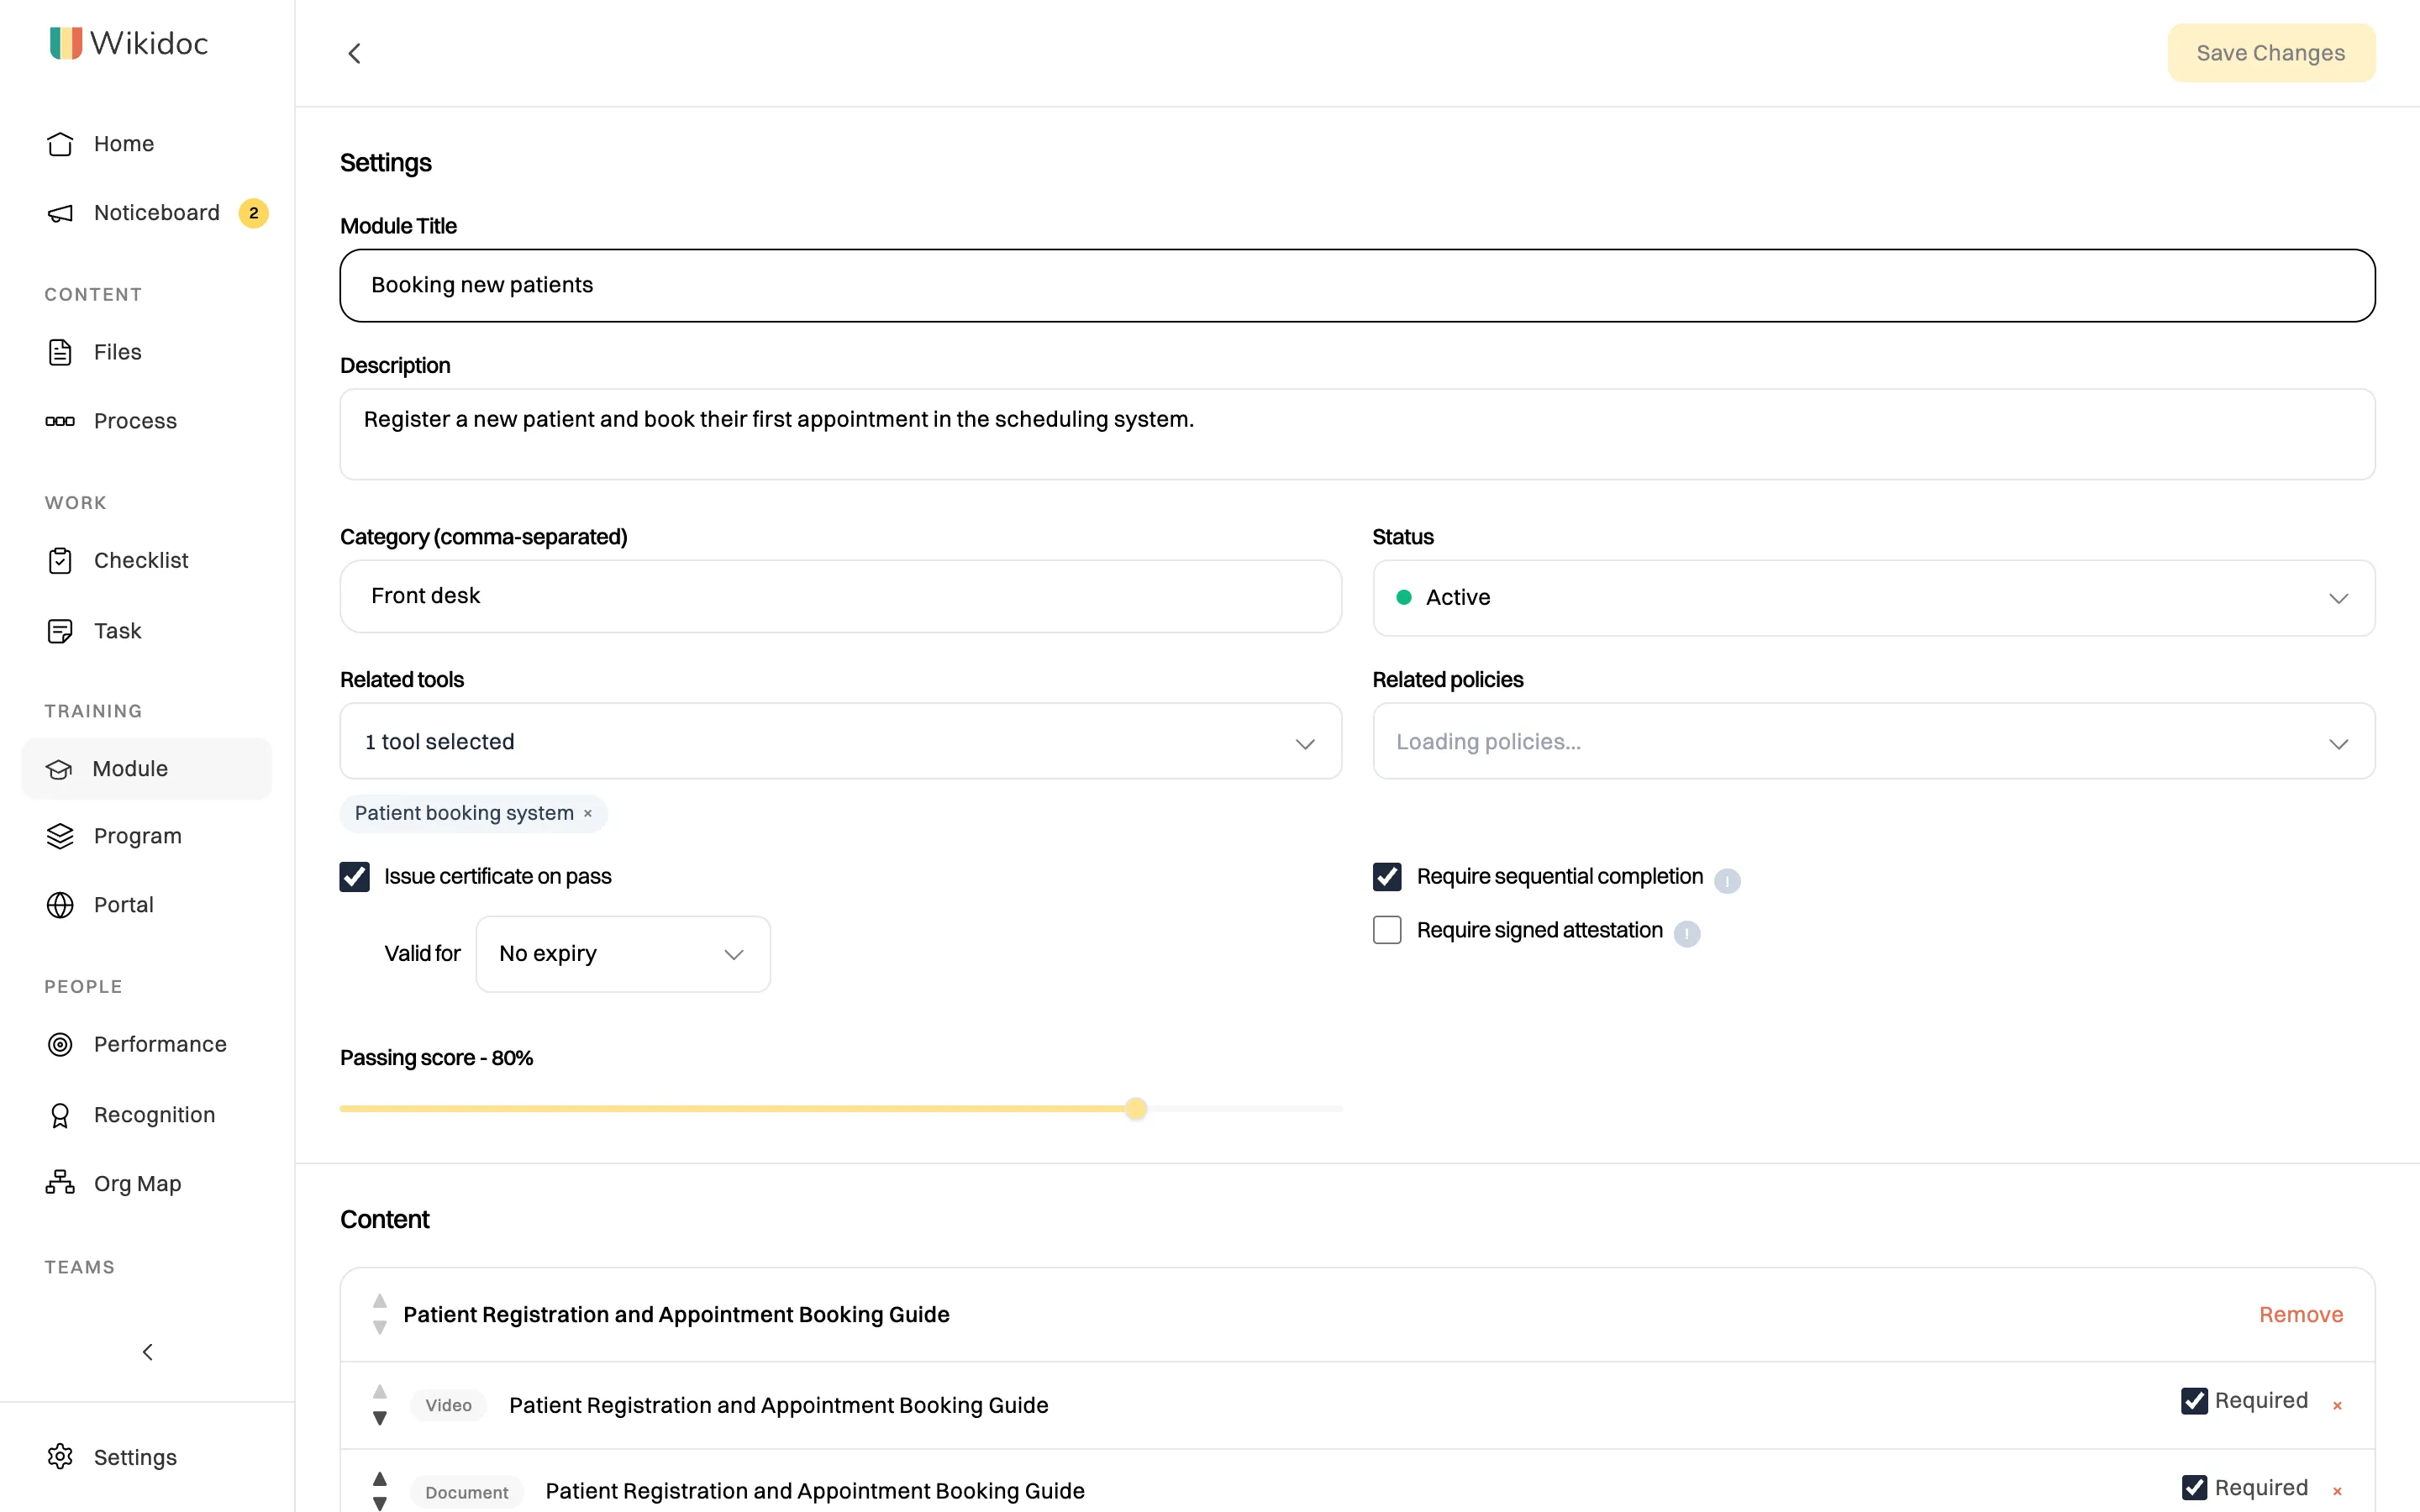The height and width of the screenshot is (1512, 2420).
Task: Click the Org Map hierarchy icon
Action: [60, 1183]
